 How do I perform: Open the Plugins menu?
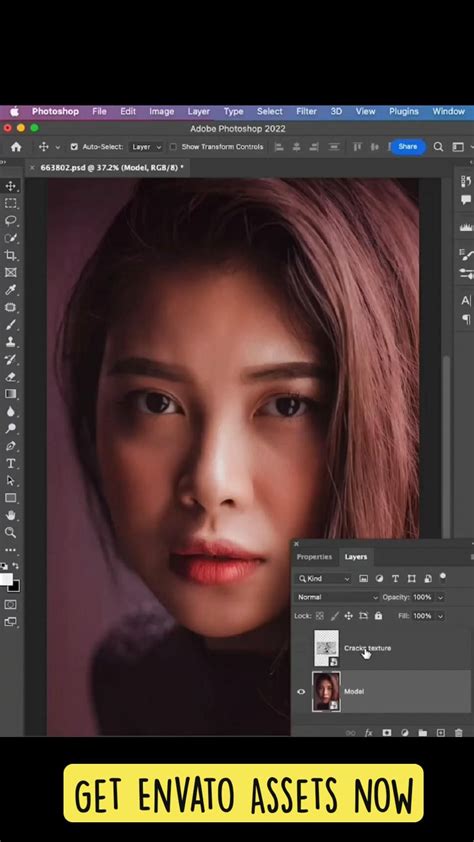tap(404, 111)
